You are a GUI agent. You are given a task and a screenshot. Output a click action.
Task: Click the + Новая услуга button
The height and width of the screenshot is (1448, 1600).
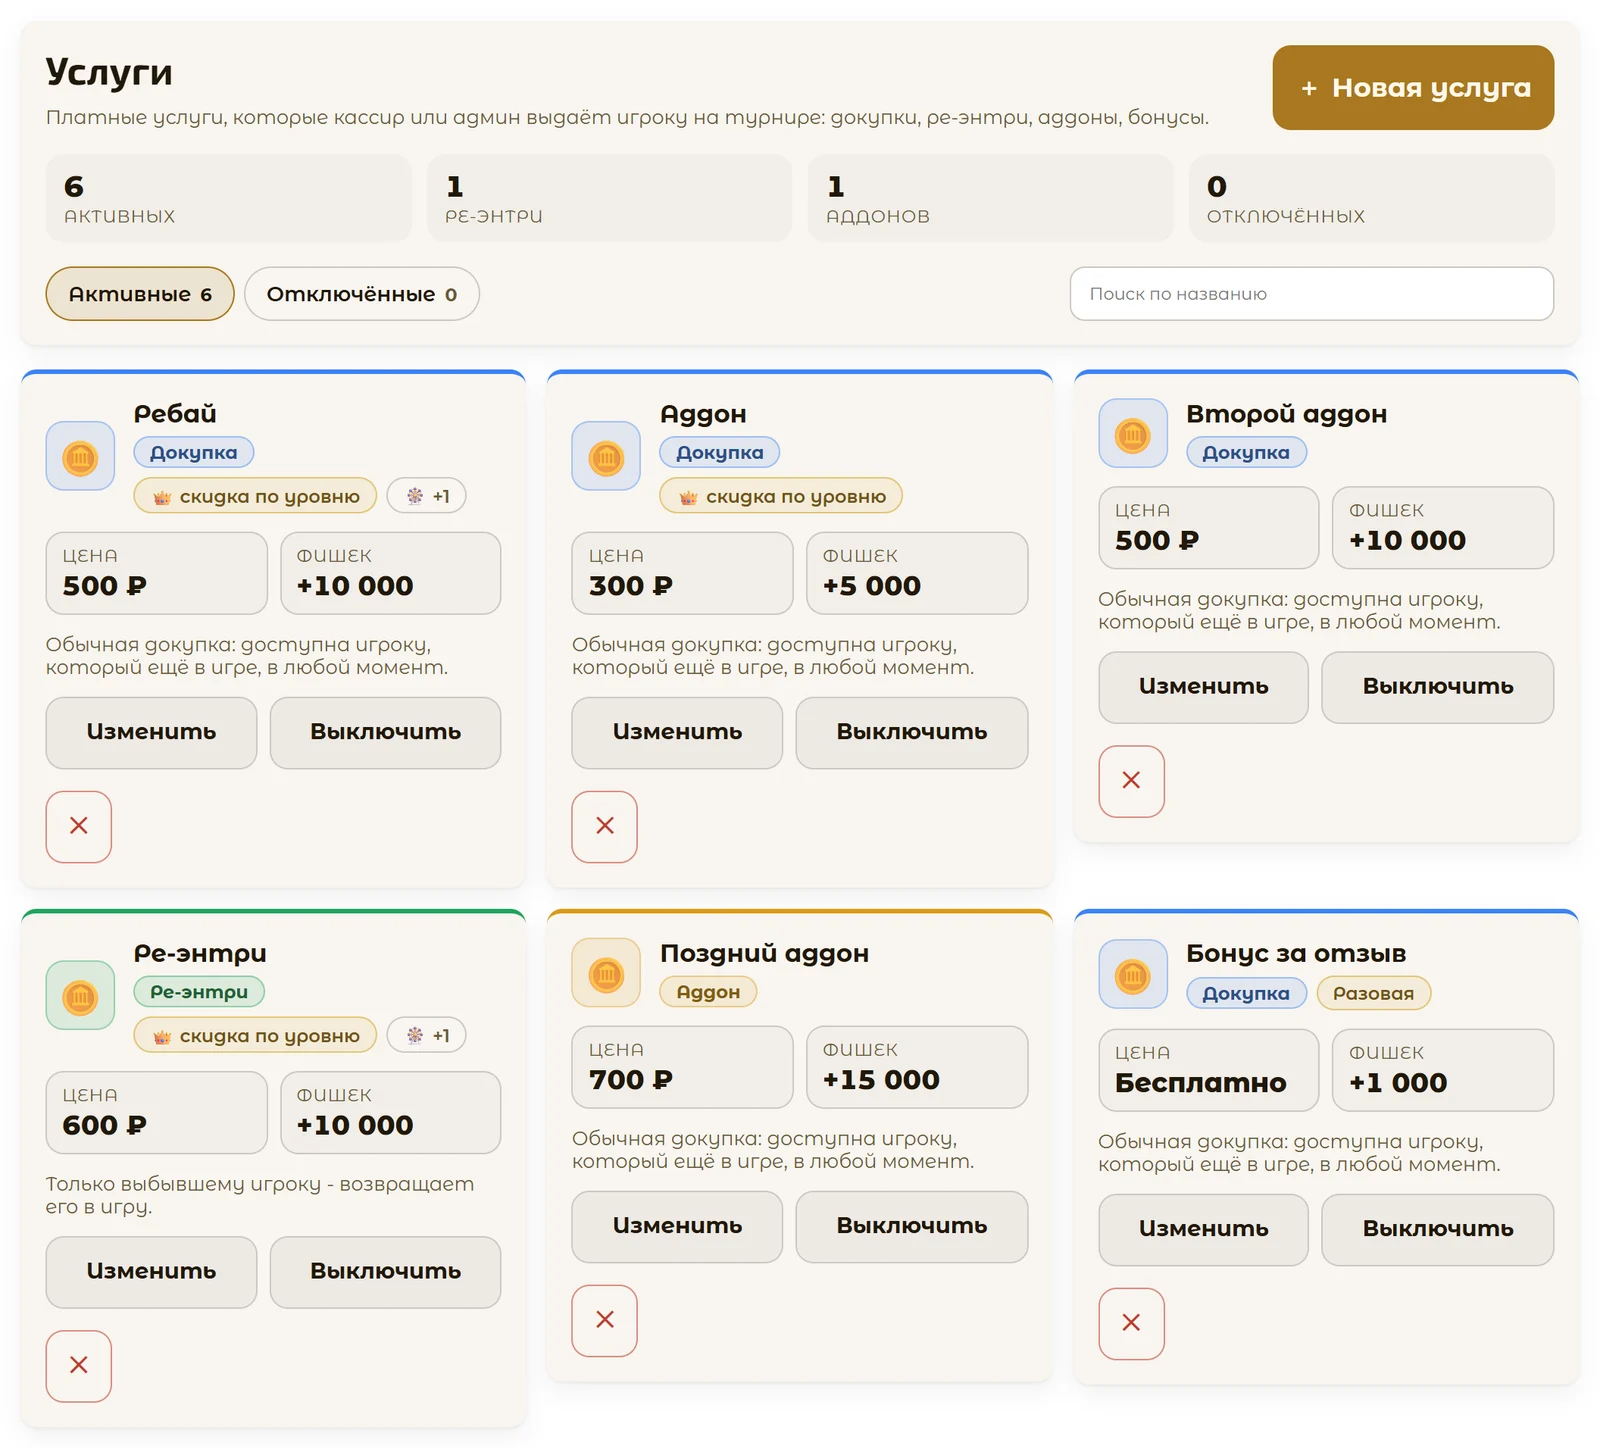click(x=1413, y=88)
